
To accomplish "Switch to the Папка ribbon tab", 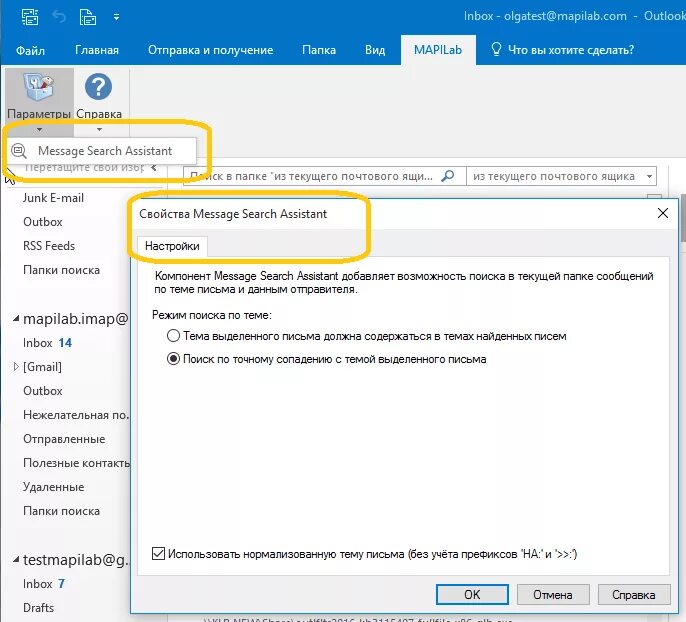I will click(x=319, y=50).
